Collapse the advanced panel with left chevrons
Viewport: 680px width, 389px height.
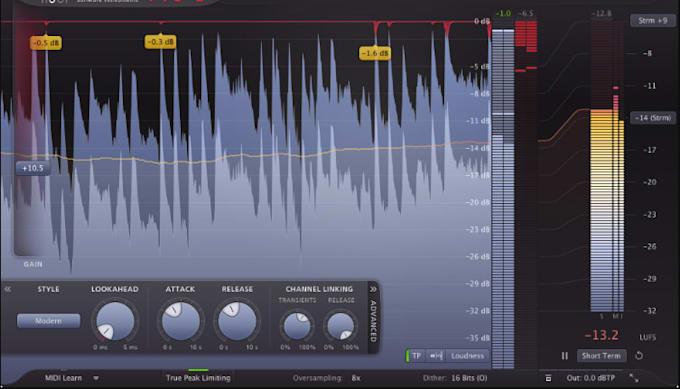tap(7, 289)
